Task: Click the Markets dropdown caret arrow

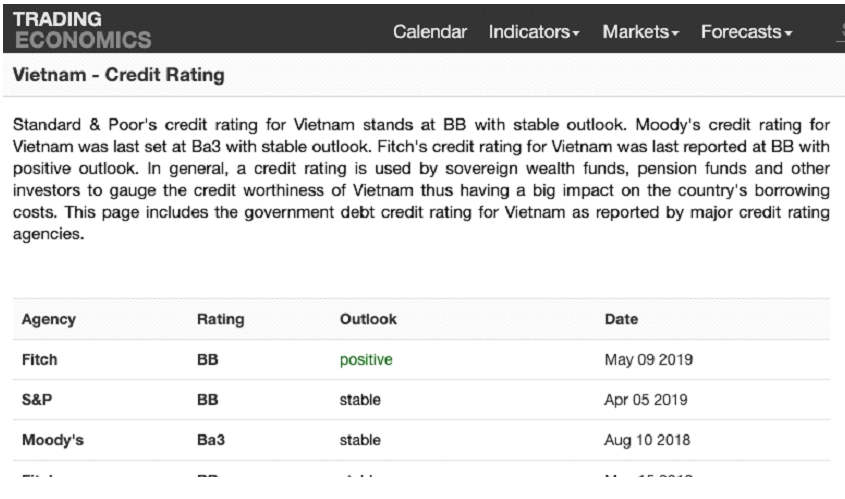Action: click(675, 33)
